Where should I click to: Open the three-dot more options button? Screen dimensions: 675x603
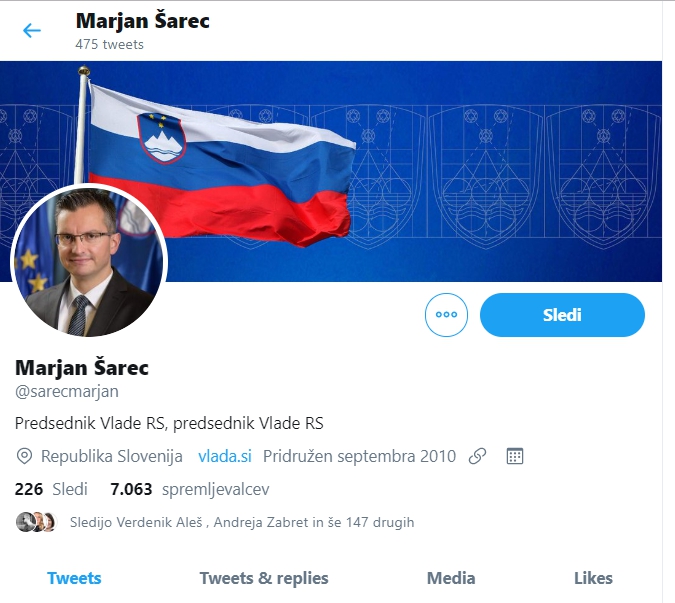pyautogui.click(x=446, y=315)
